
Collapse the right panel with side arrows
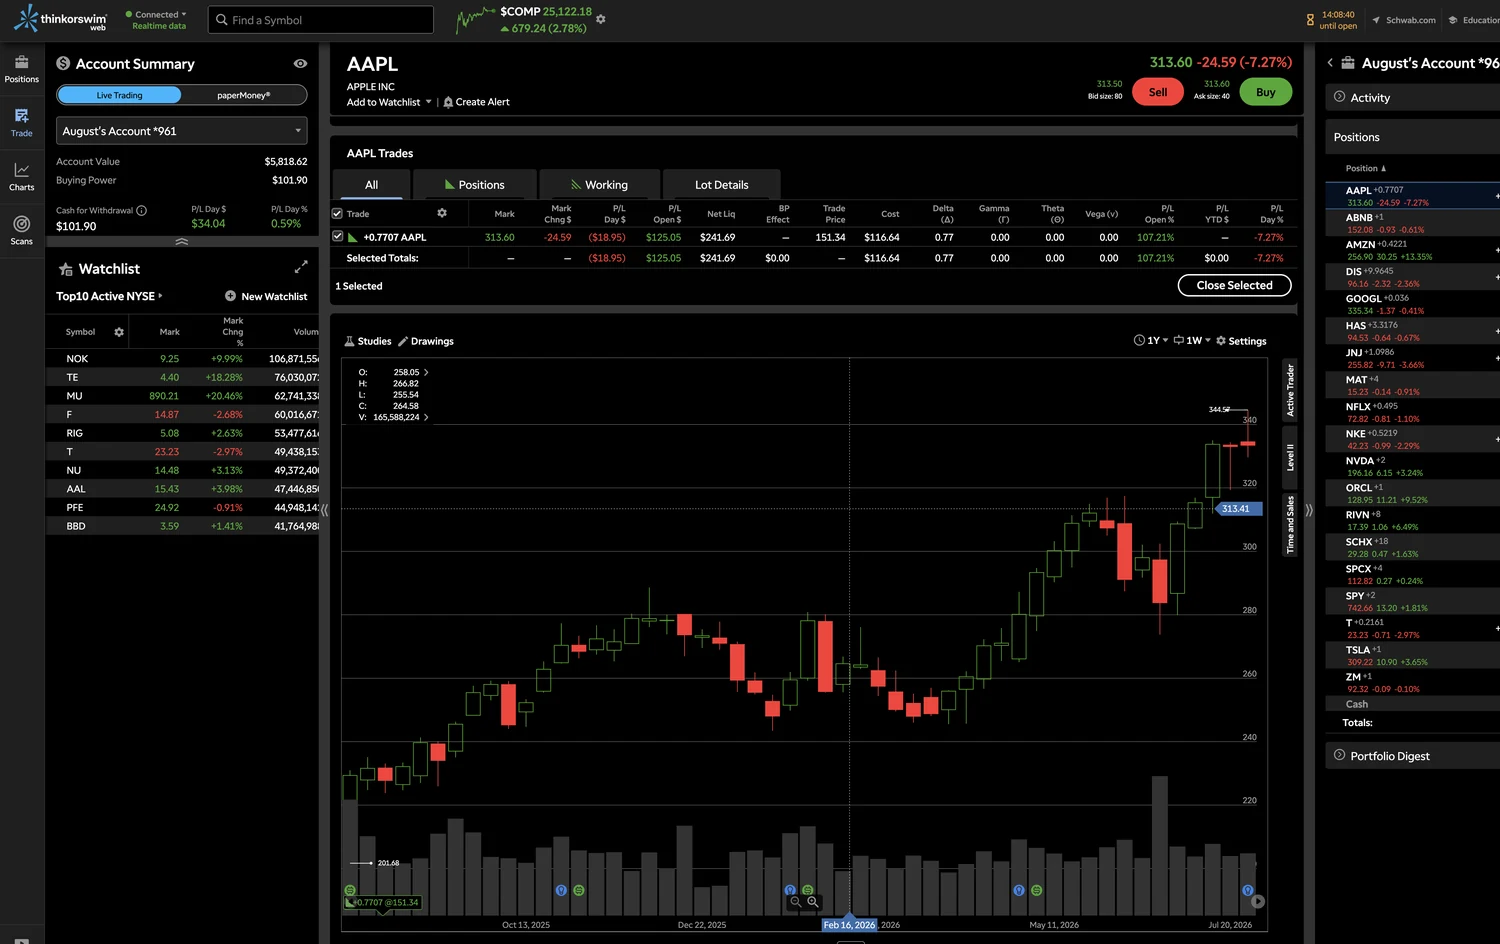coord(1309,510)
